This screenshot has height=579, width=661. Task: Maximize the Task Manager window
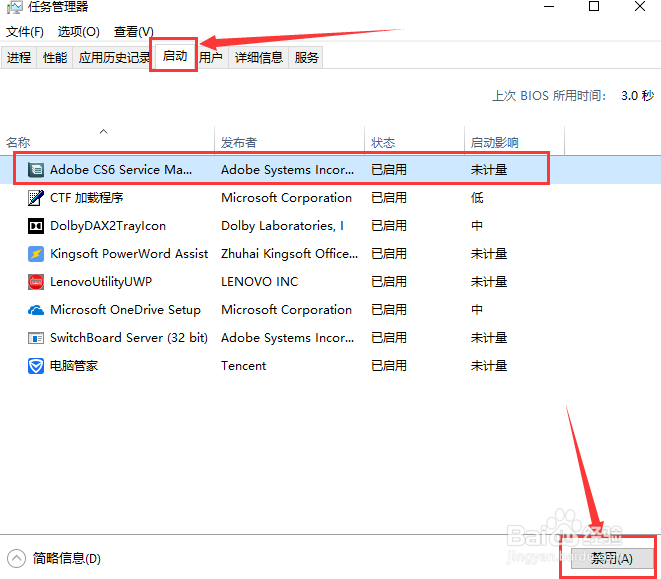click(x=594, y=6)
